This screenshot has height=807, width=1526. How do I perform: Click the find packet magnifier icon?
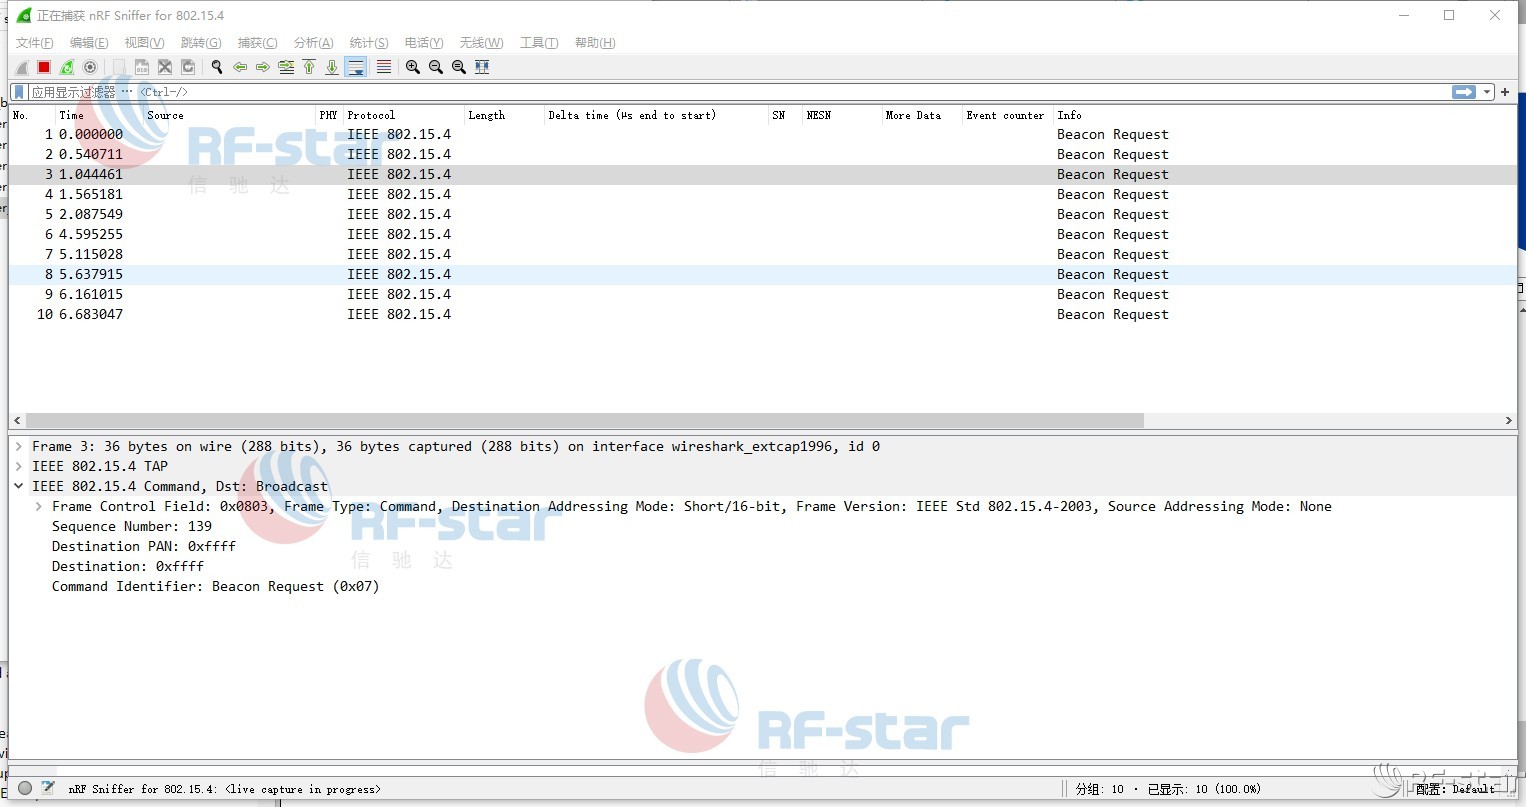216,67
